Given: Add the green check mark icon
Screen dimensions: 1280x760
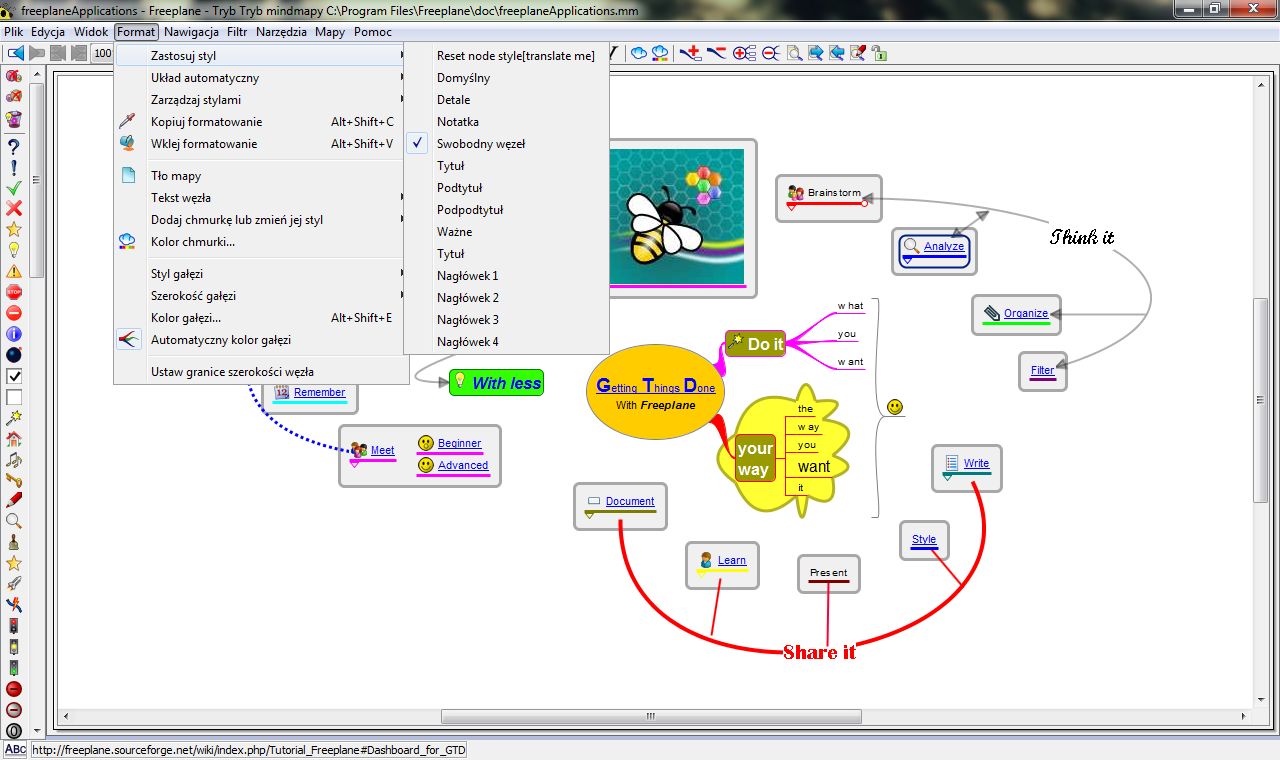Looking at the screenshot, I should pyautogui.click(x=14, y=188).
